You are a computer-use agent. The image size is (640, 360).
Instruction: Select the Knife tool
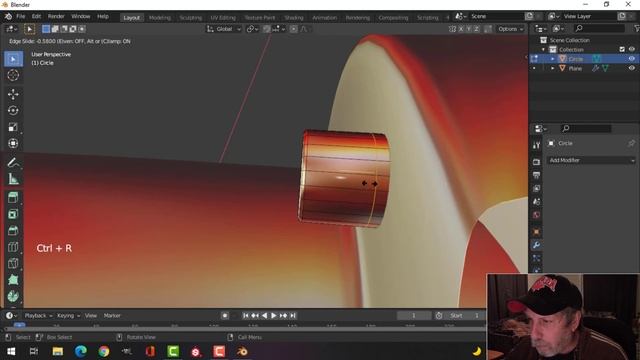13,263
